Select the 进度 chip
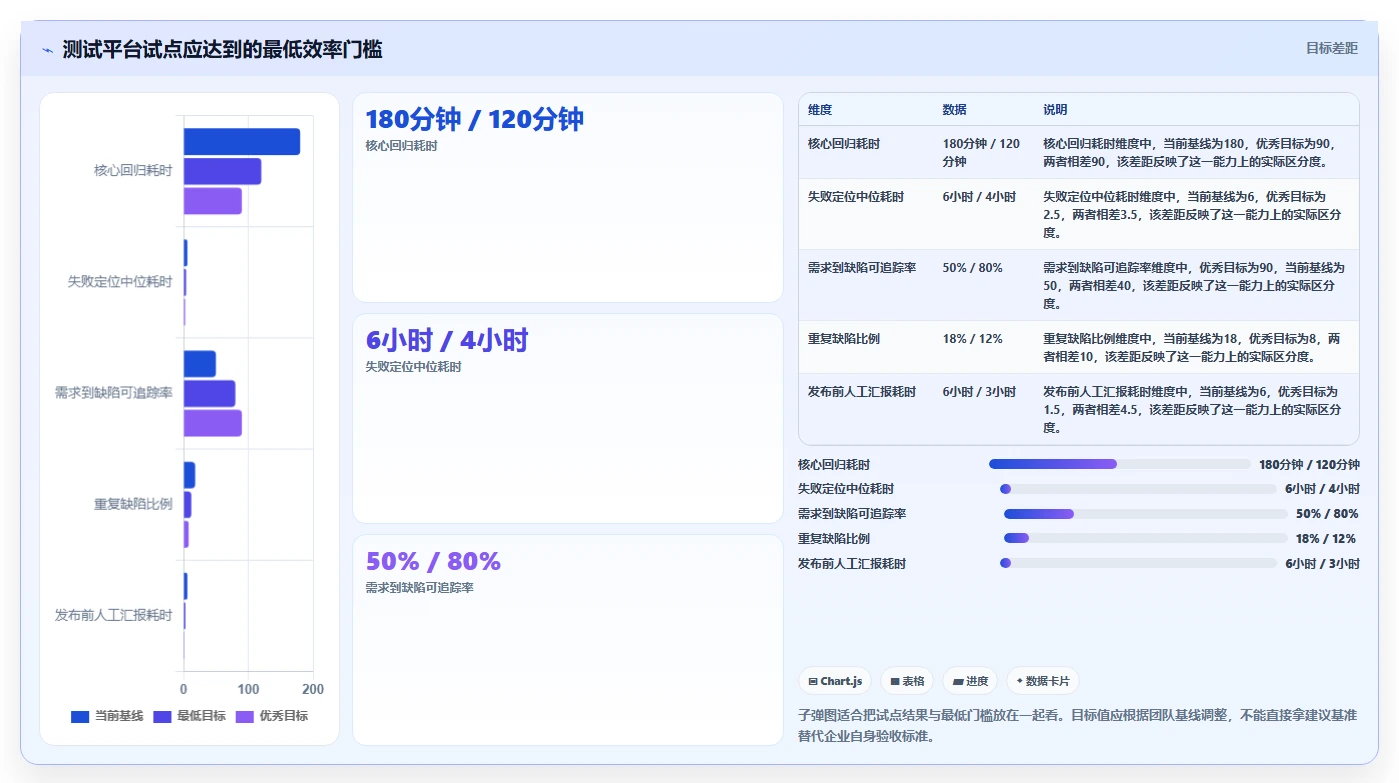This screenshot has width=1399, height=783. tap(970, 681)
